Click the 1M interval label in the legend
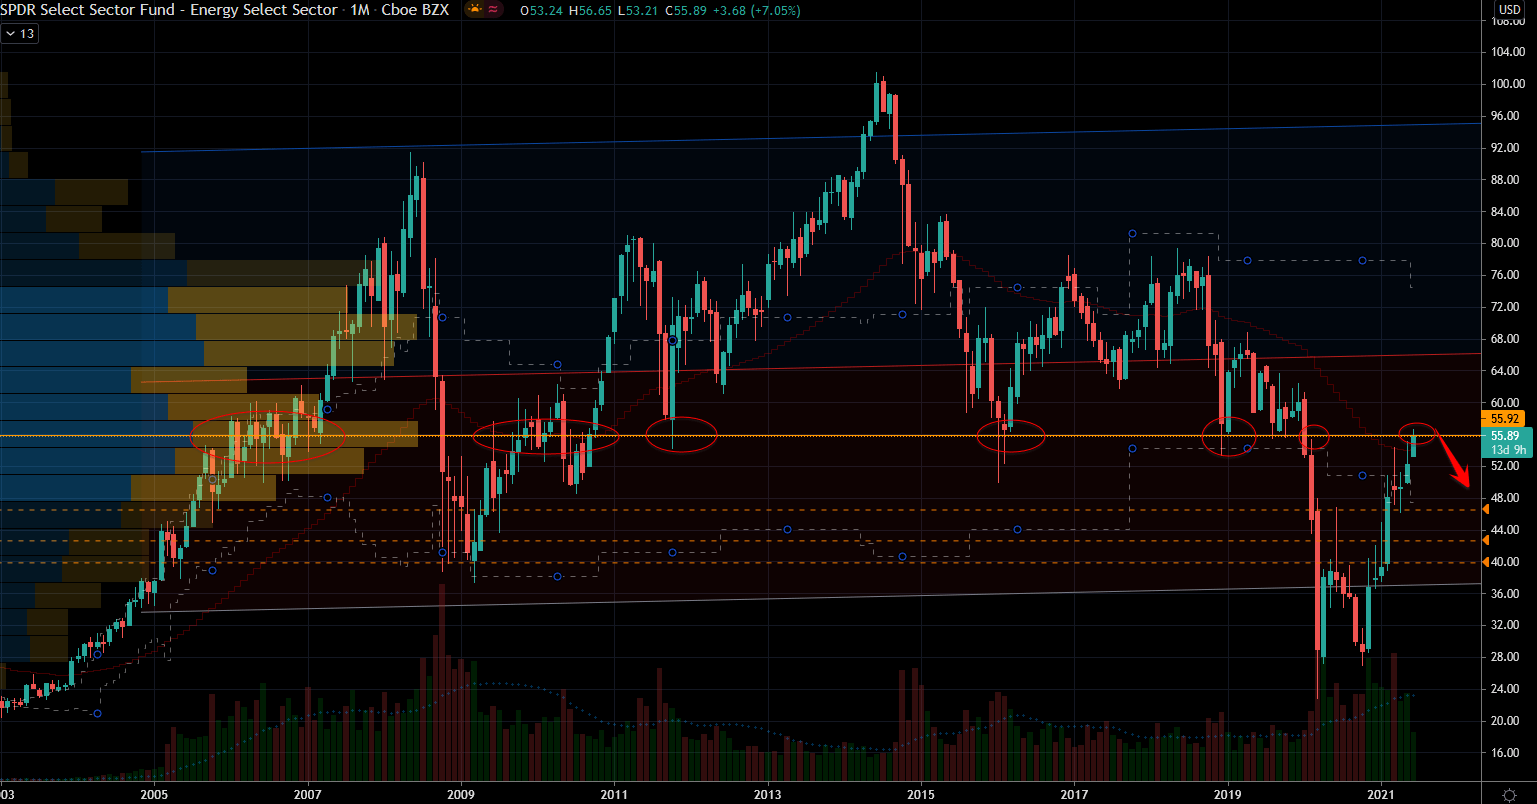This screenshot has height=804, width=1537. pyautogui.click(x=360, y=10)
